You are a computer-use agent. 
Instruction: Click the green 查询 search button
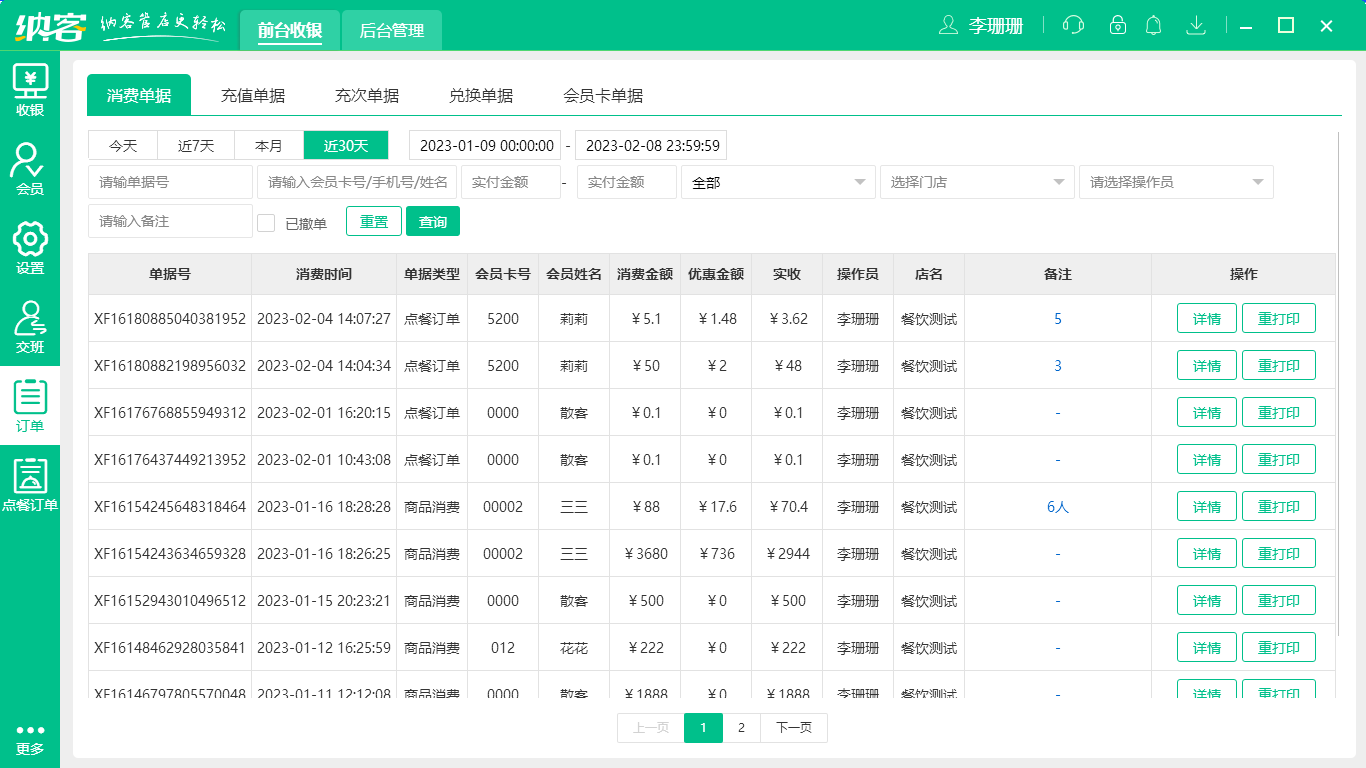(432, 221)
